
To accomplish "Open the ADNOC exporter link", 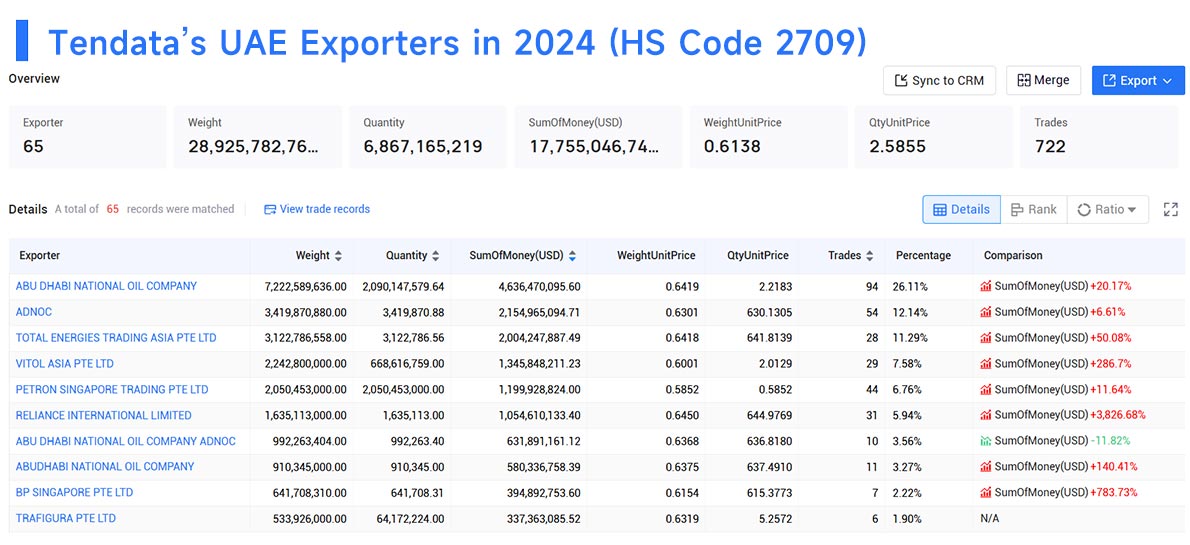I will pos(34,312).
